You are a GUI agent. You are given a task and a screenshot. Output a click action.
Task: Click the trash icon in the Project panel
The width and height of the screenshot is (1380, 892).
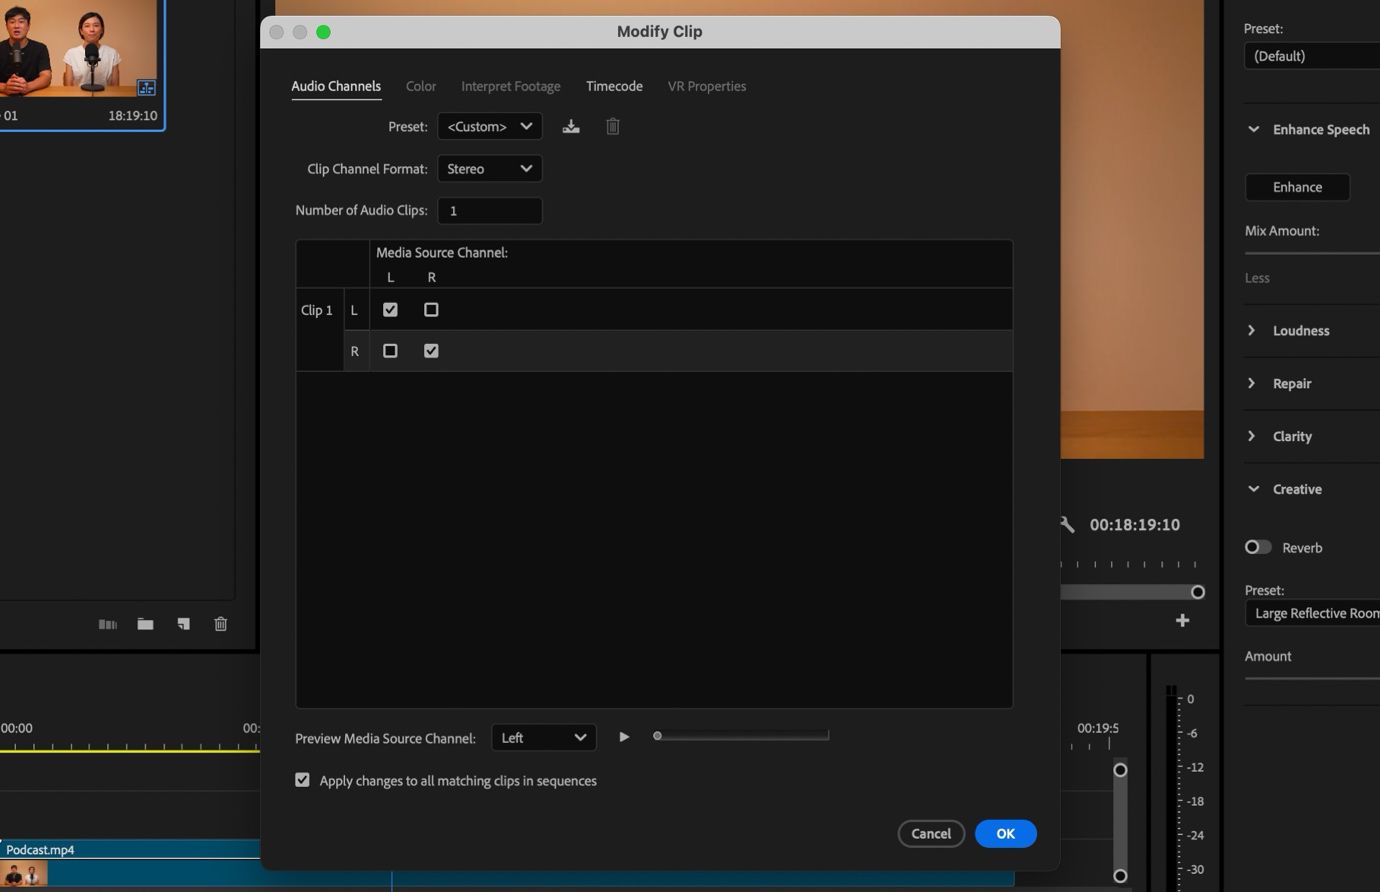click(x=220, y=623)
